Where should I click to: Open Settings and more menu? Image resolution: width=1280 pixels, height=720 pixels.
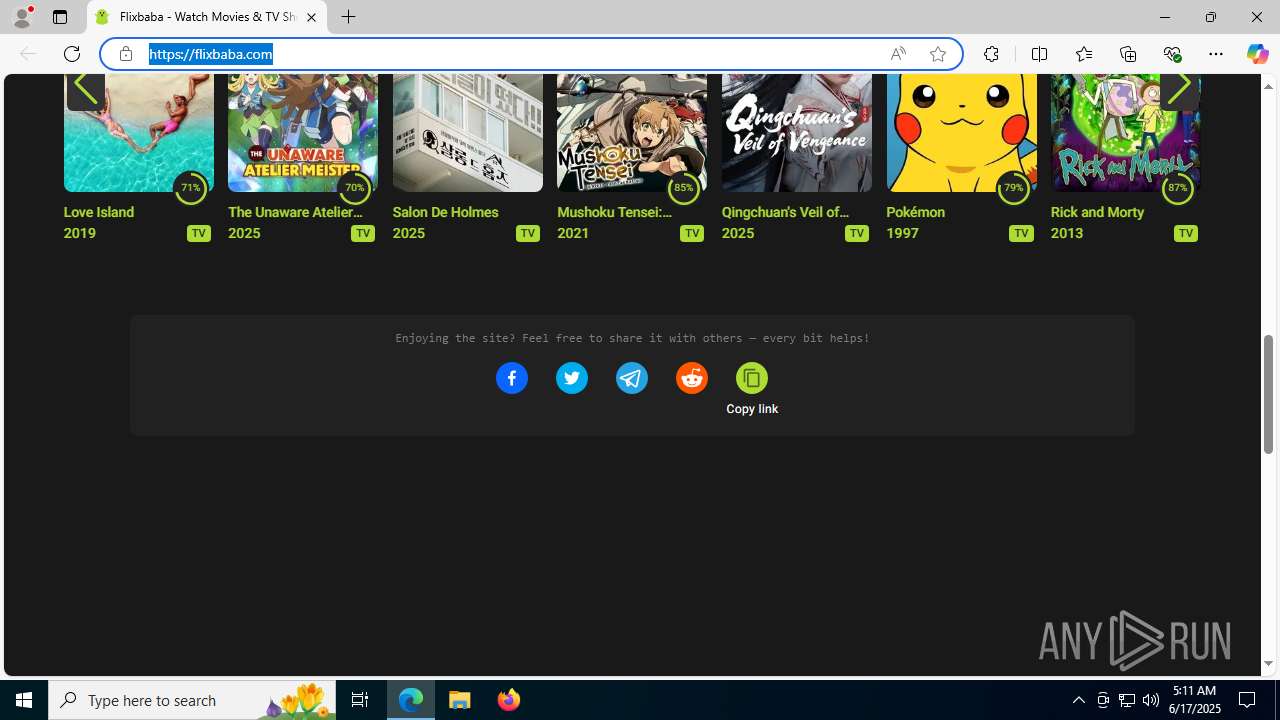1216,54
